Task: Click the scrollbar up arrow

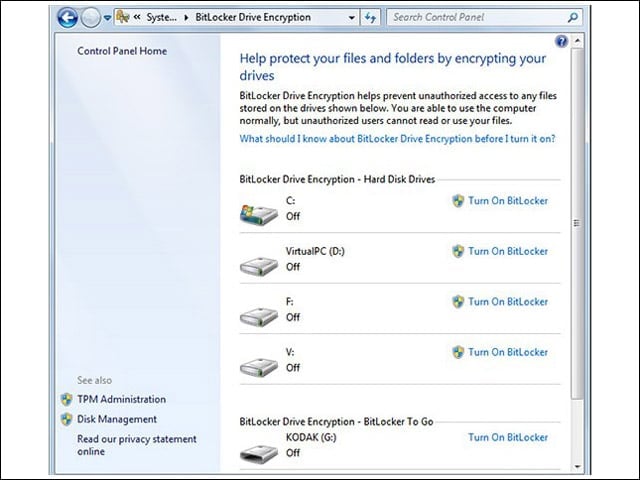Action: pos(577,41)
